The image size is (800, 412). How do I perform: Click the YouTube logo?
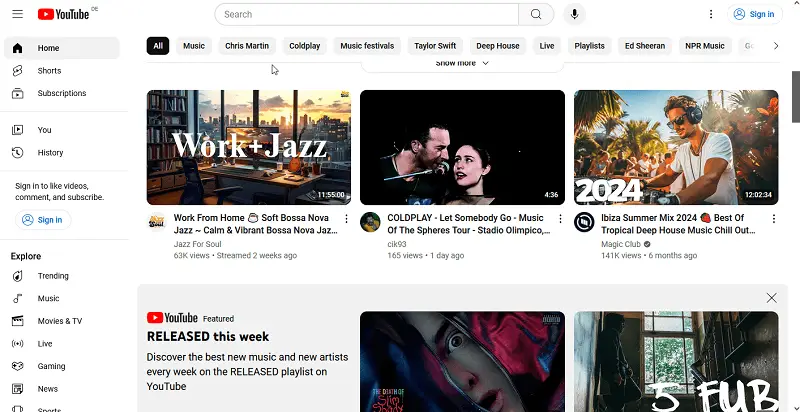[x=63, y=14]
